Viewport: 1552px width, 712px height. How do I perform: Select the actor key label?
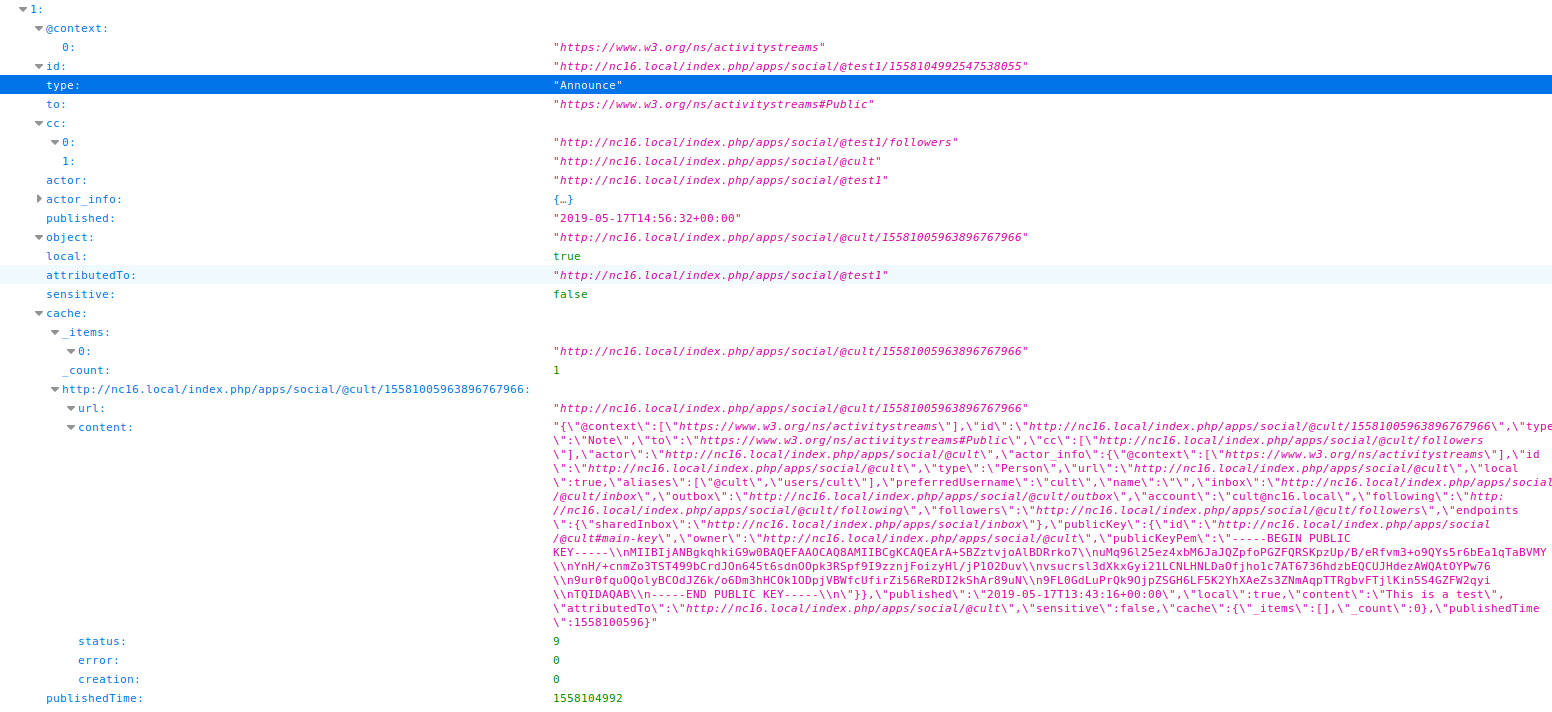(x=67, y=180)
